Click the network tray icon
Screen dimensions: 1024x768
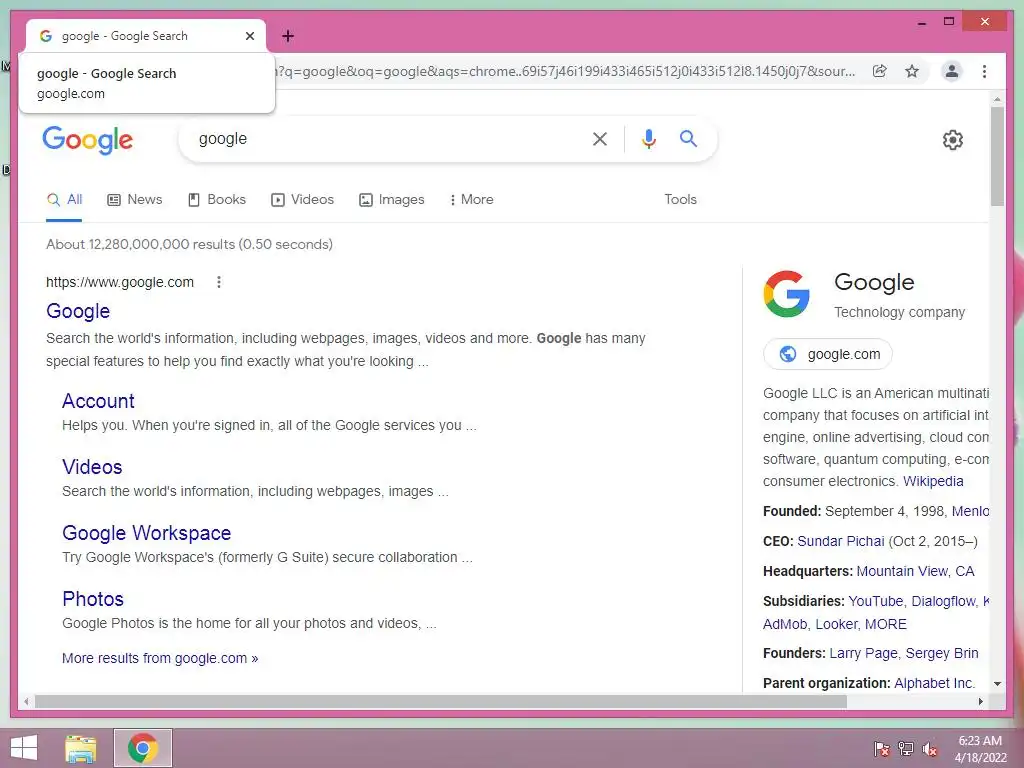tap(906, 748)
